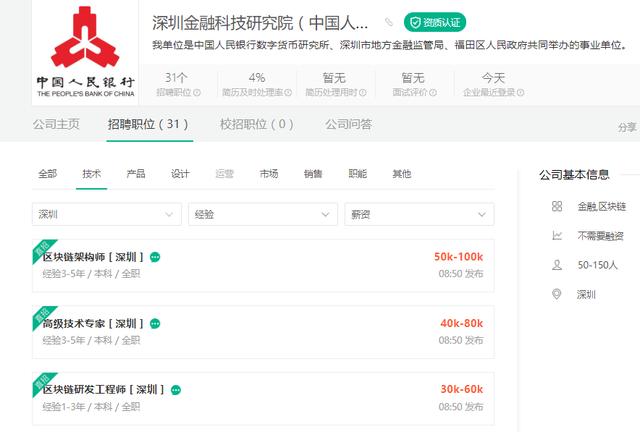Viewport: 640px width, 432px height.
Task: Select the 全部 job category filter
Action: (x=47, y=174)
